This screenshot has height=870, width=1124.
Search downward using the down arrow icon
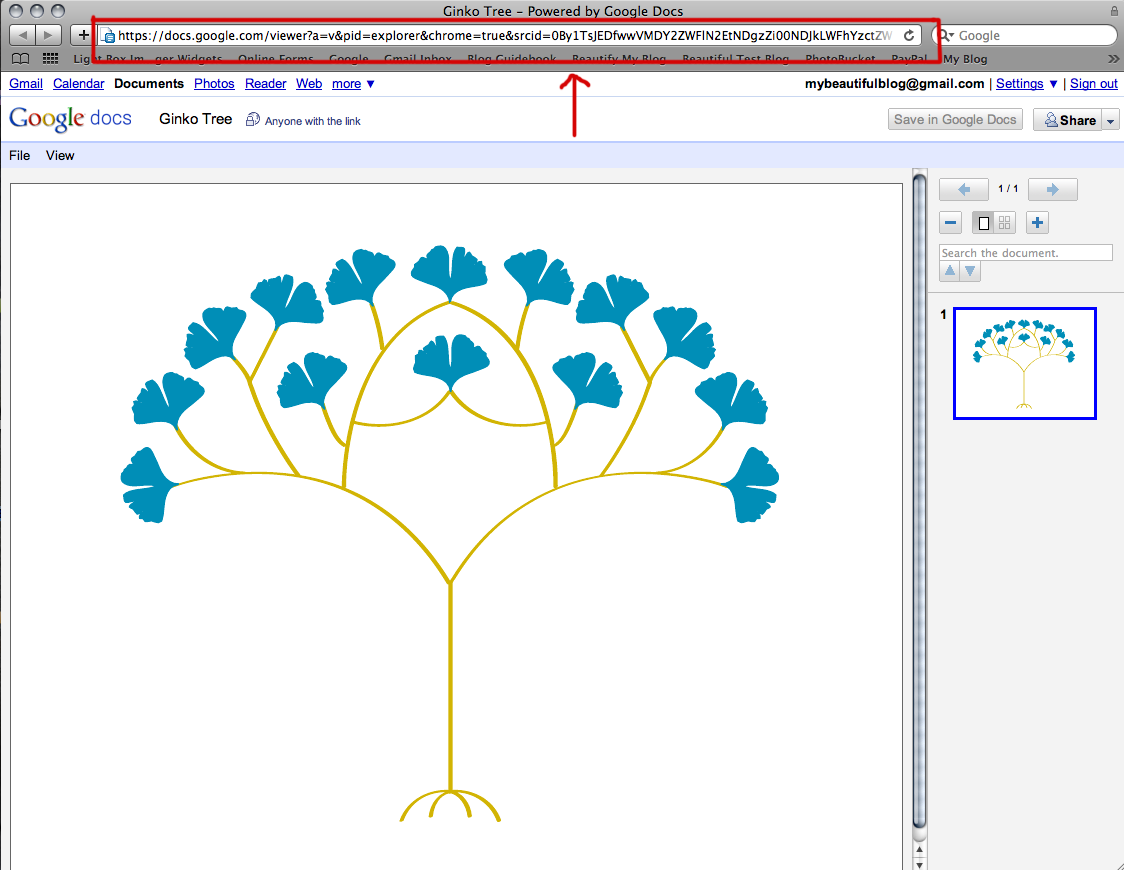tap(969, 271)
